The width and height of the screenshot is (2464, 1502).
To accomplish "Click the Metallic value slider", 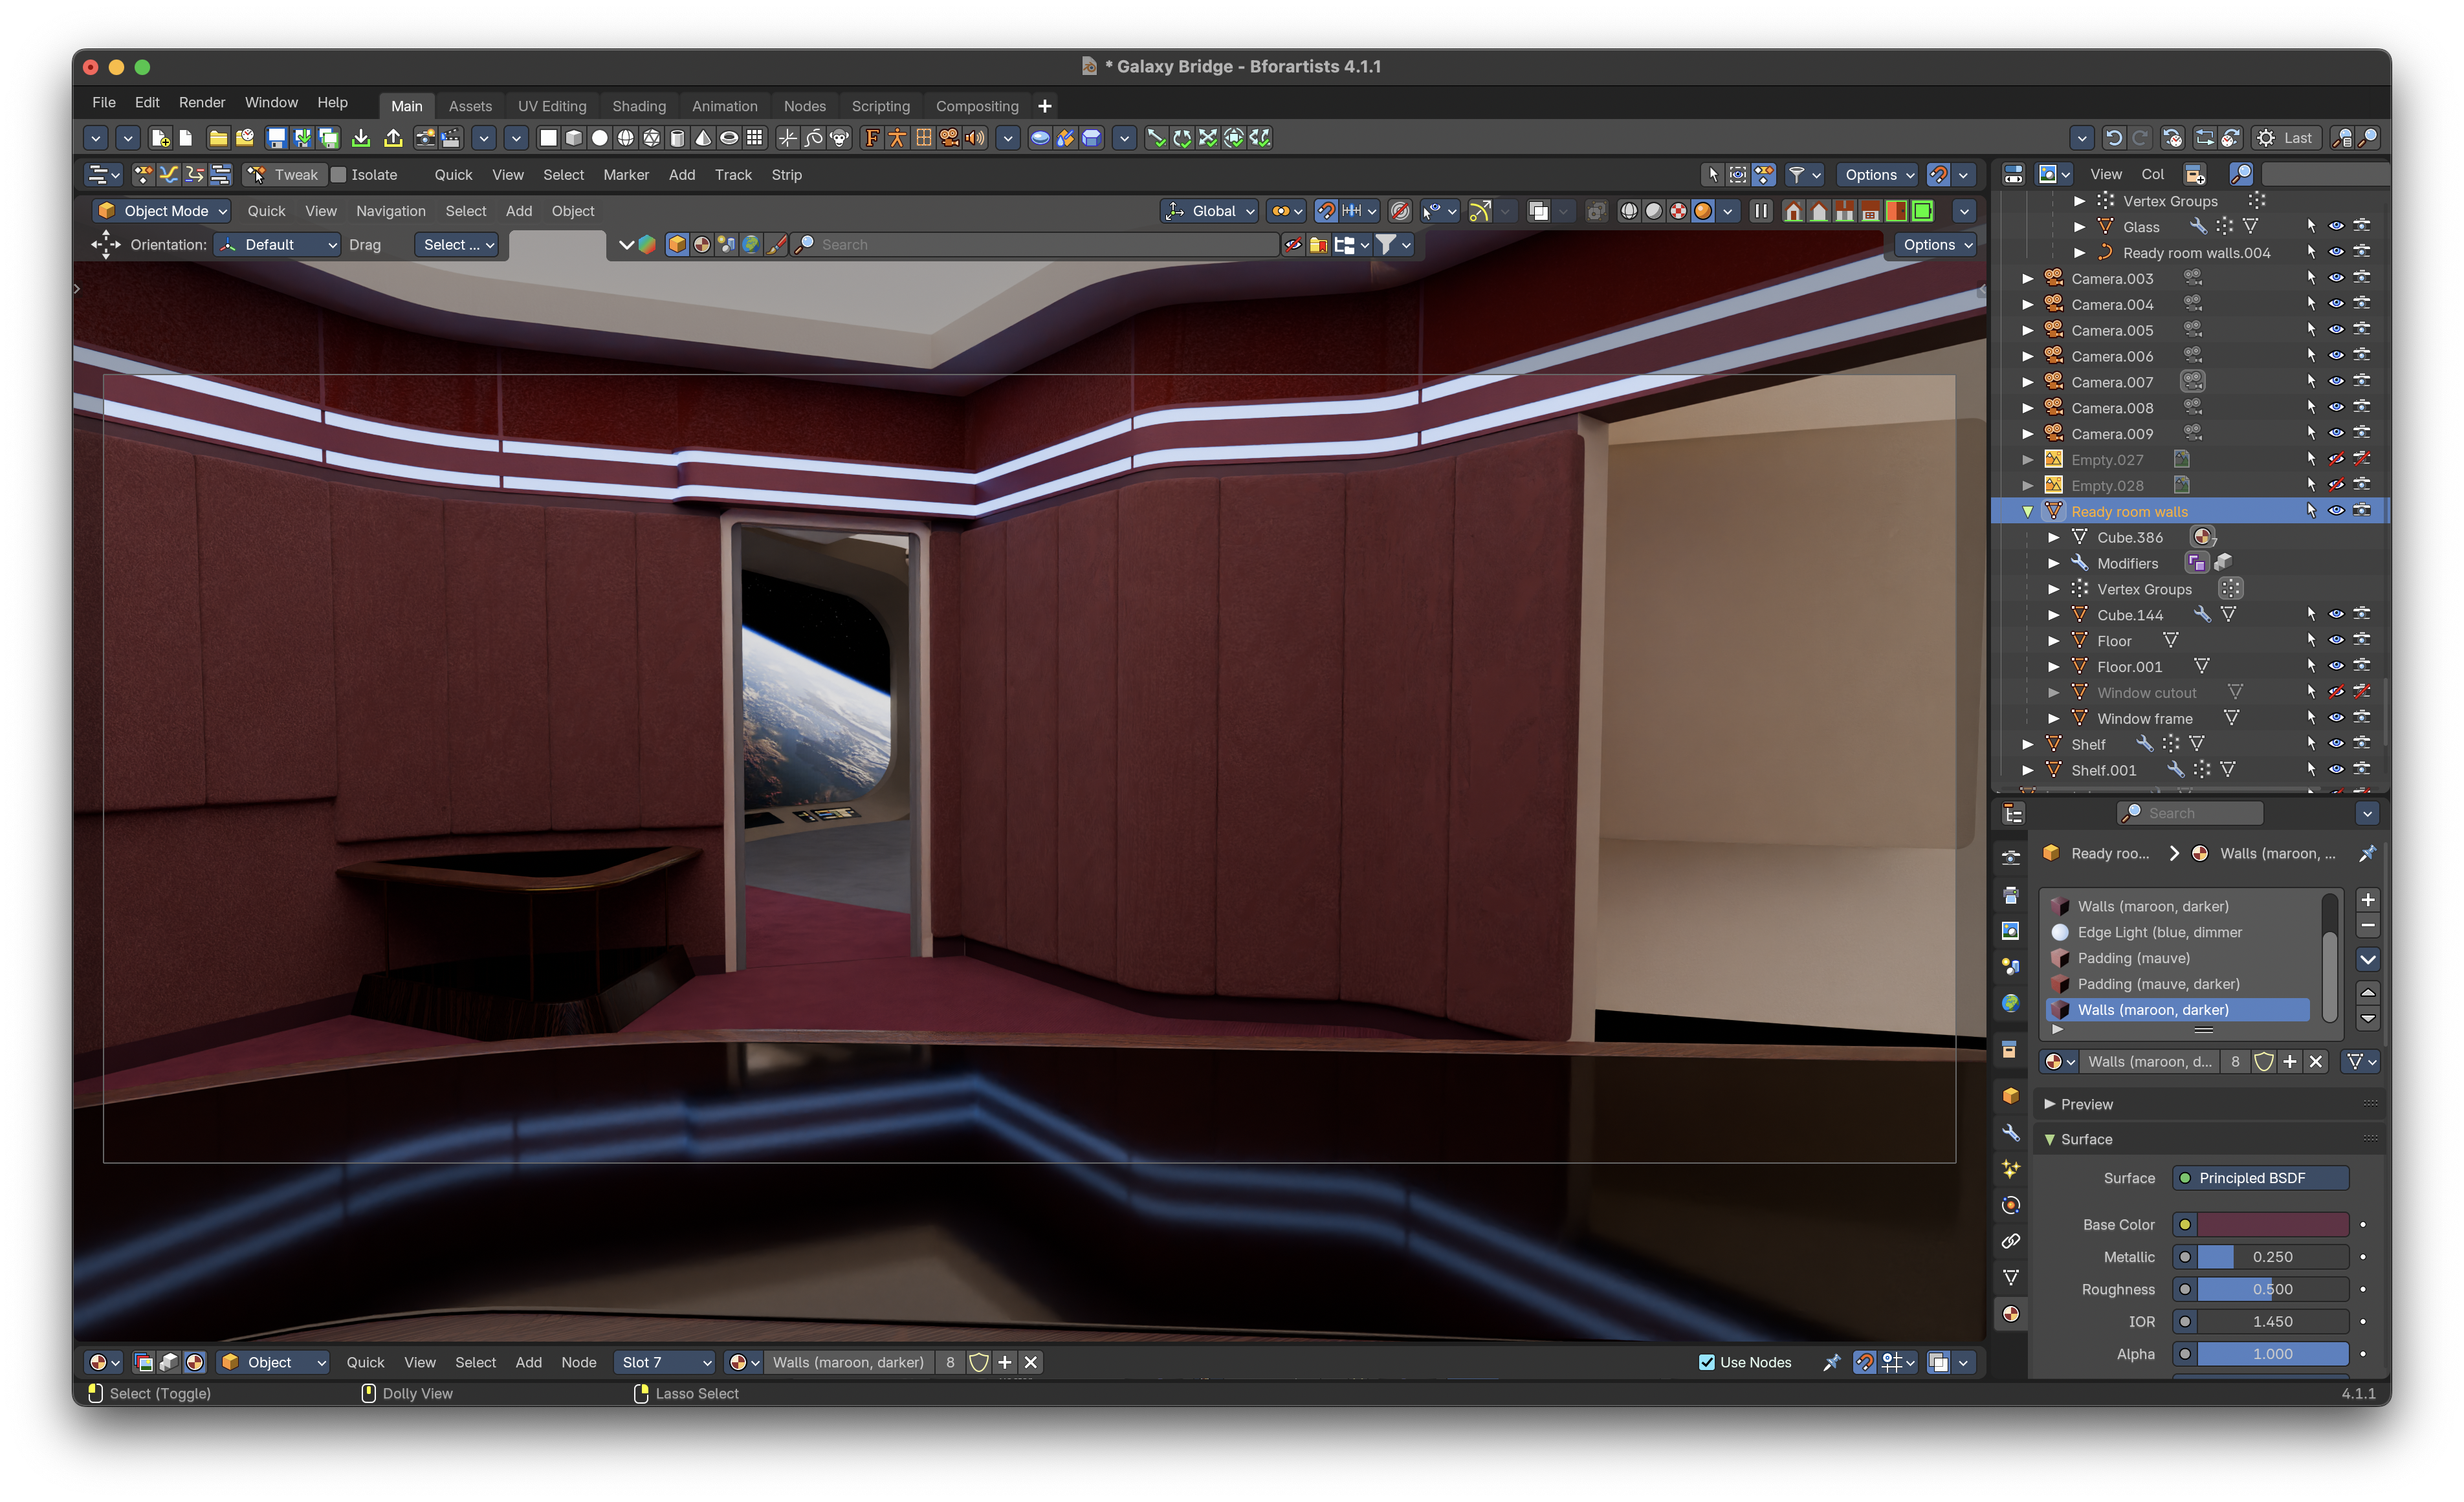I will point(2272,1257).
